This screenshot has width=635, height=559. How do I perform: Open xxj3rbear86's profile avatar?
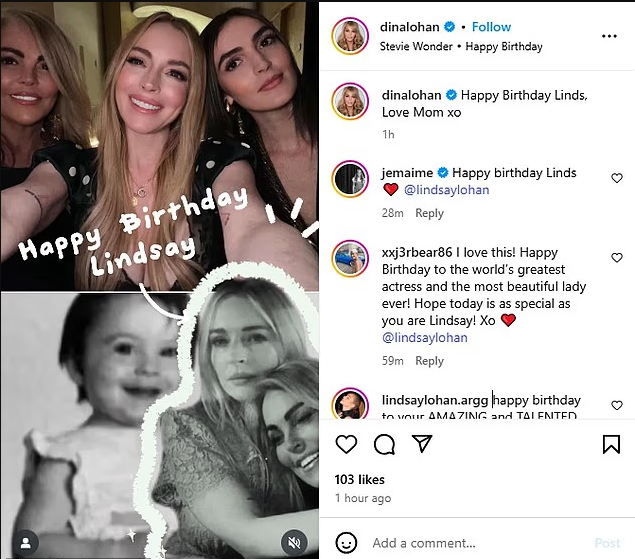click(x=351, y=258)
